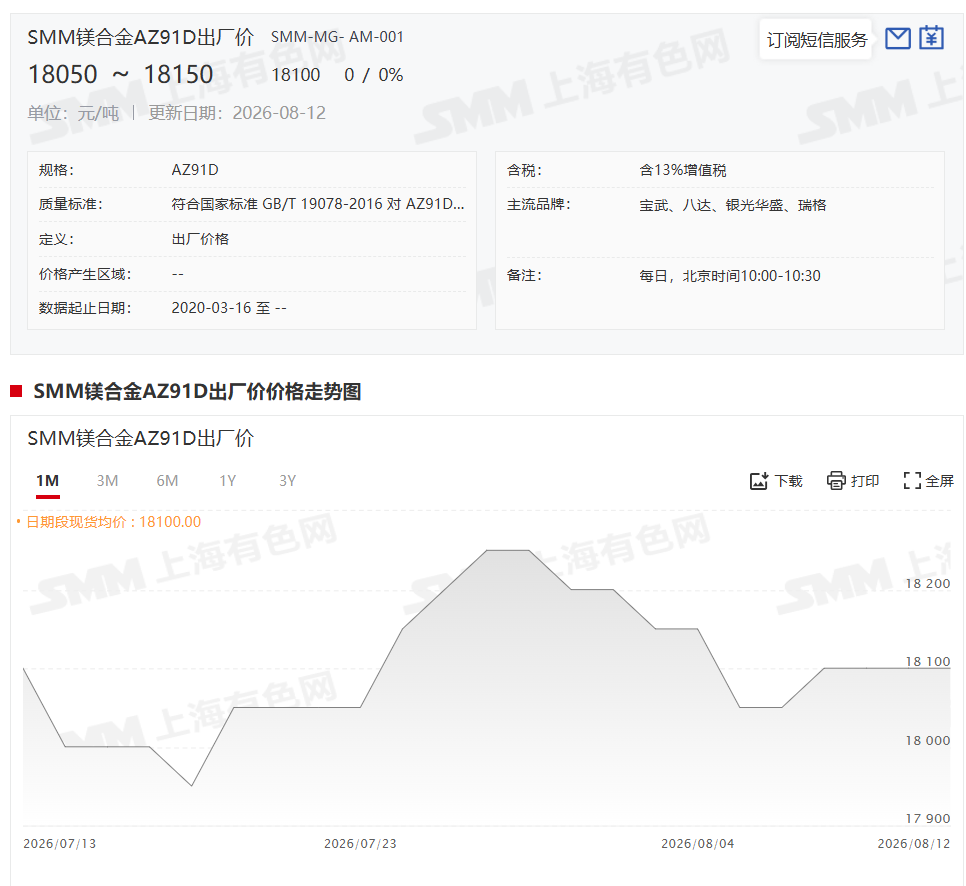This screenshot has width=966, height=886.
Task: Switch to the 3Y range tab
Action: pyautogui.click(x=287, y=481)
